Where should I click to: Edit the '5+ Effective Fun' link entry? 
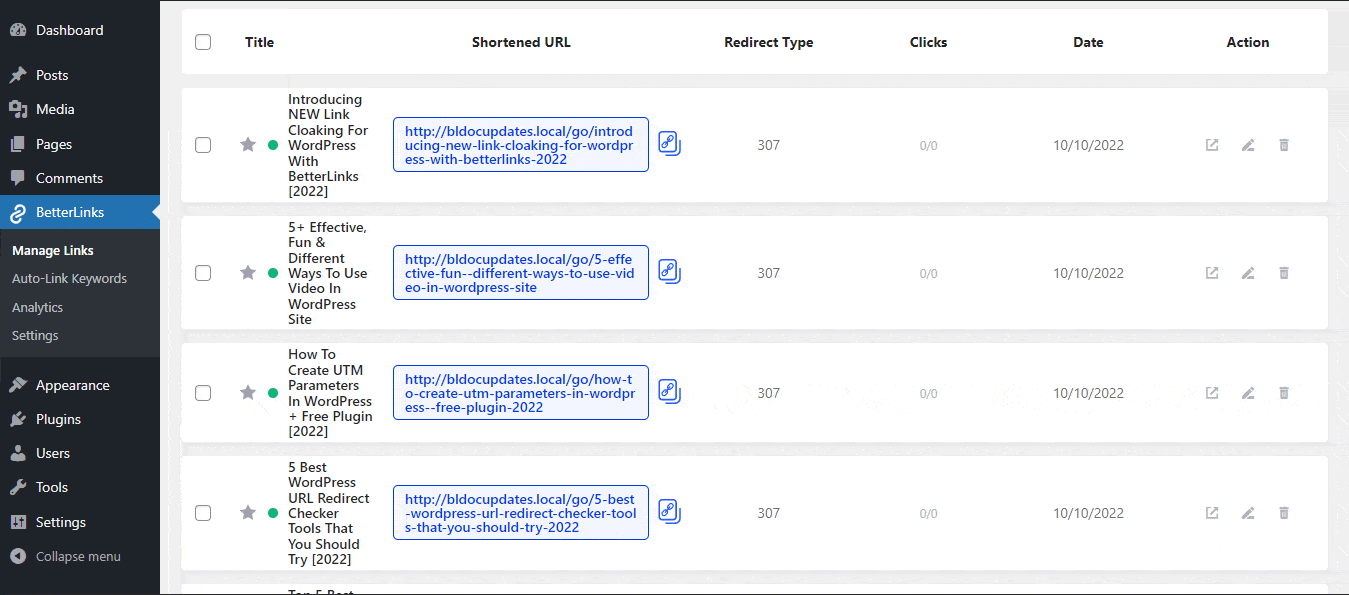1247,272
